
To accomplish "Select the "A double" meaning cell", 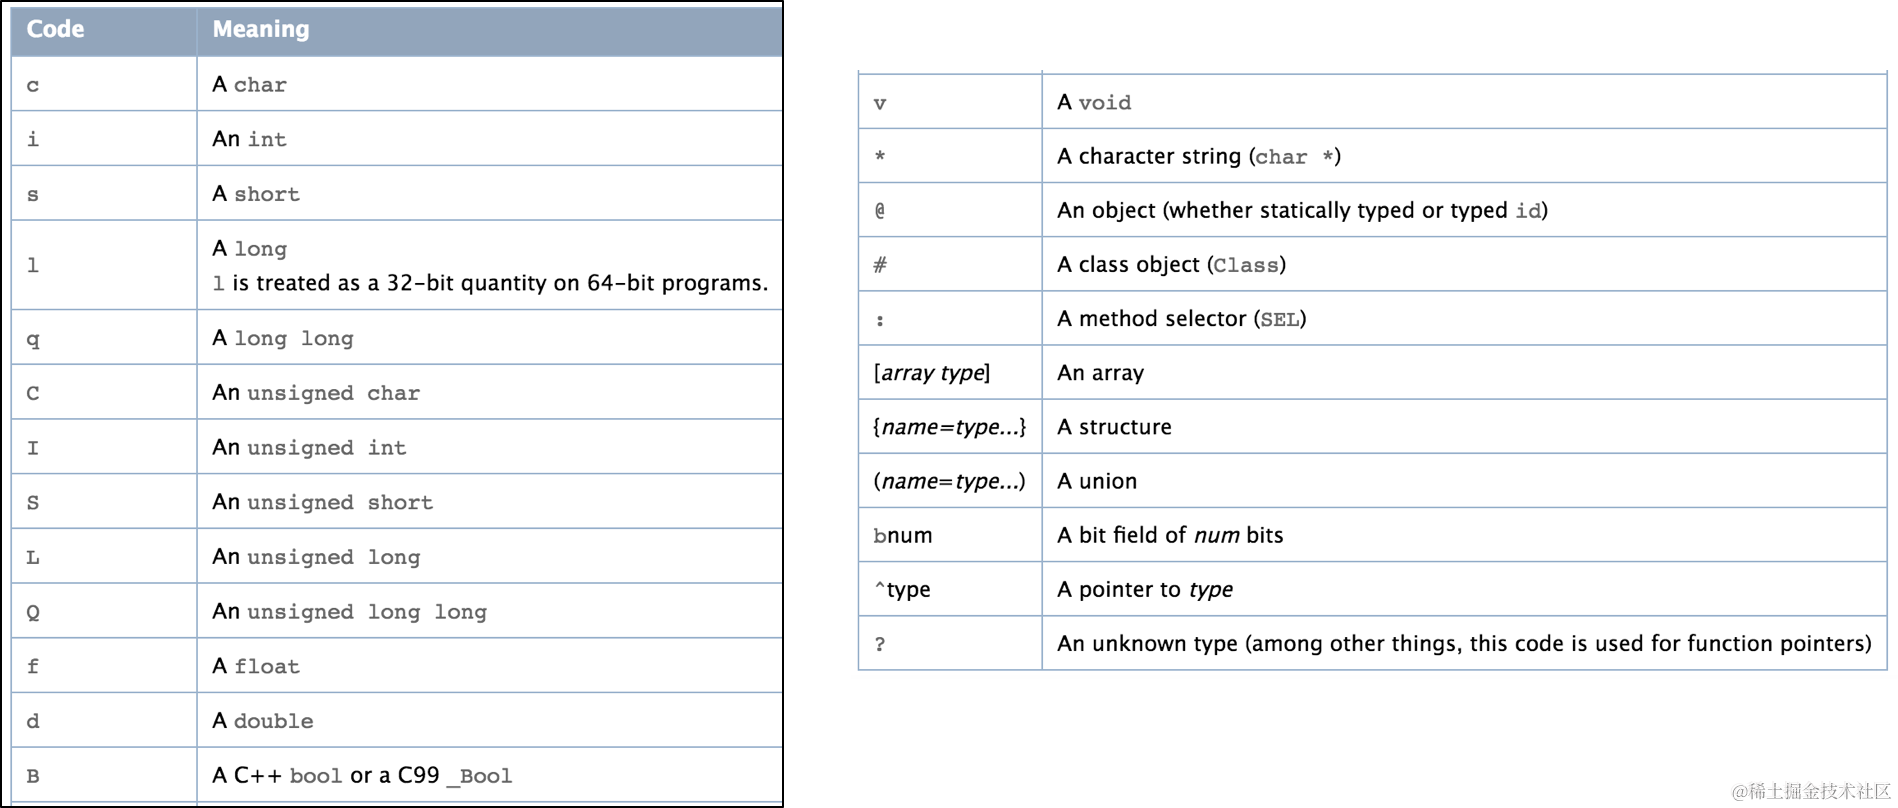I will pyautogui.click(x=263, y=720).
